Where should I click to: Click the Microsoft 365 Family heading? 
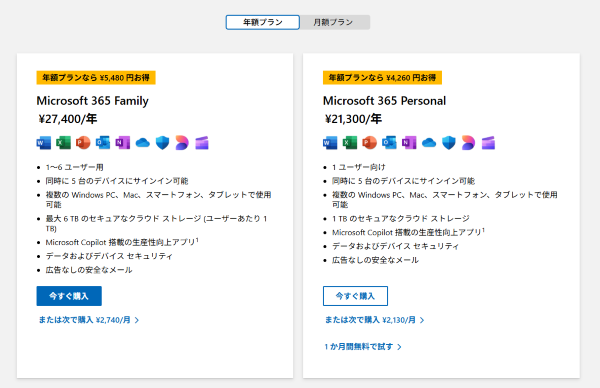pos(93,101)
